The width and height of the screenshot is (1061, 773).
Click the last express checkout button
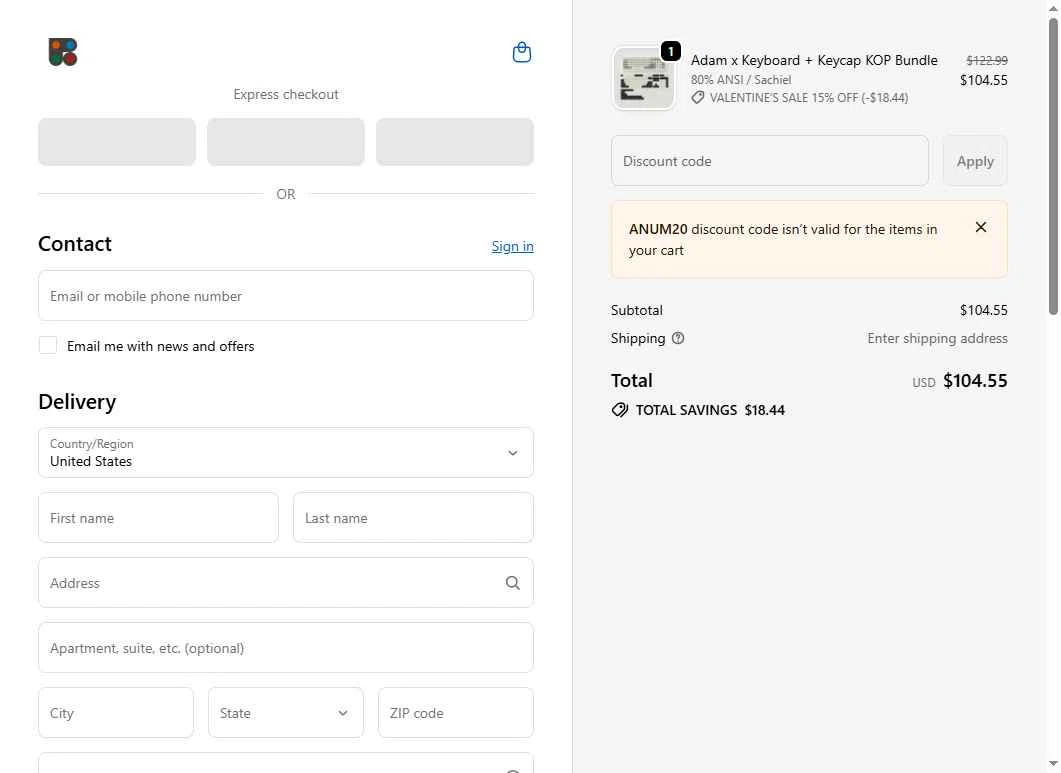point(455,142)
